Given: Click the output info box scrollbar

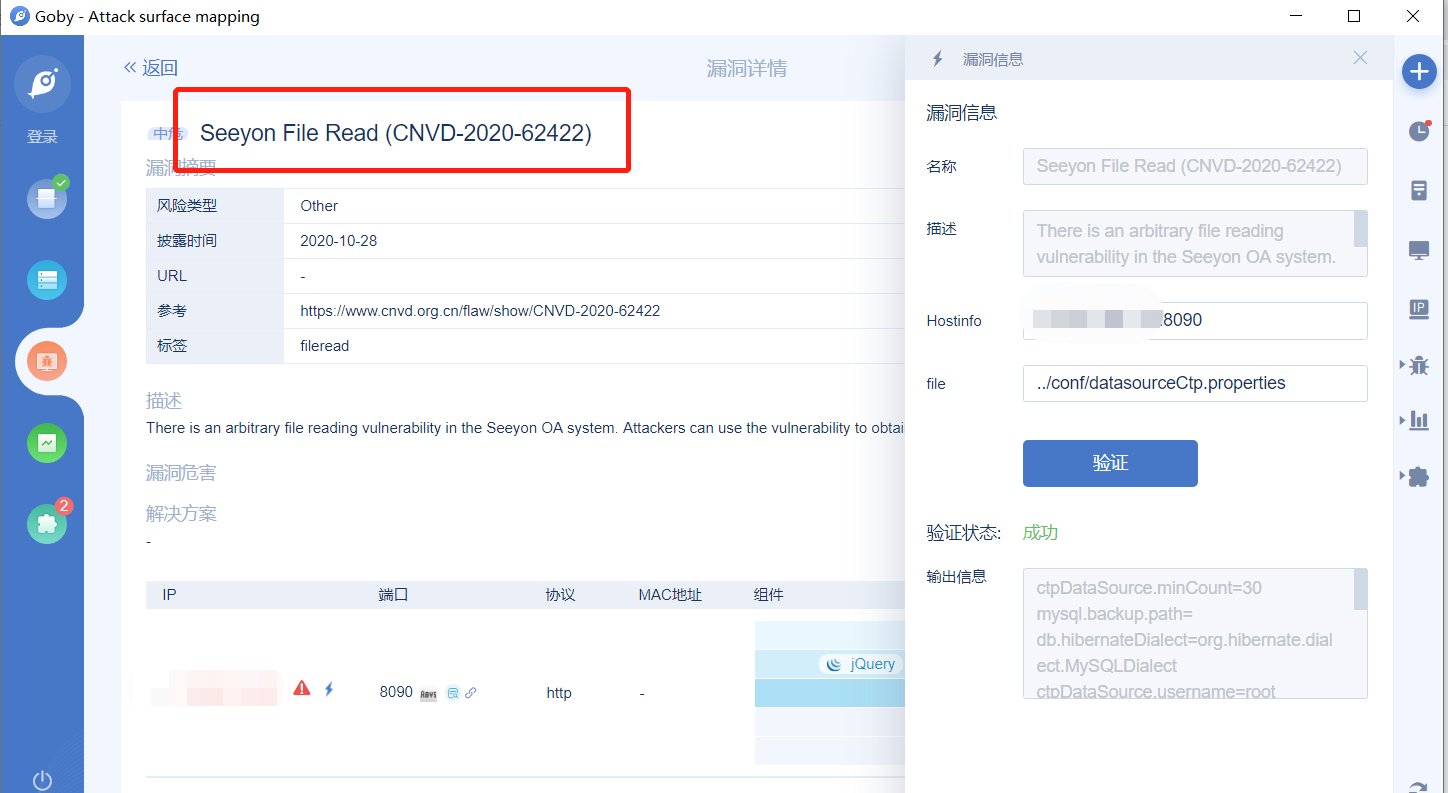Looking at the screenshot, I should pos(1360,589).
